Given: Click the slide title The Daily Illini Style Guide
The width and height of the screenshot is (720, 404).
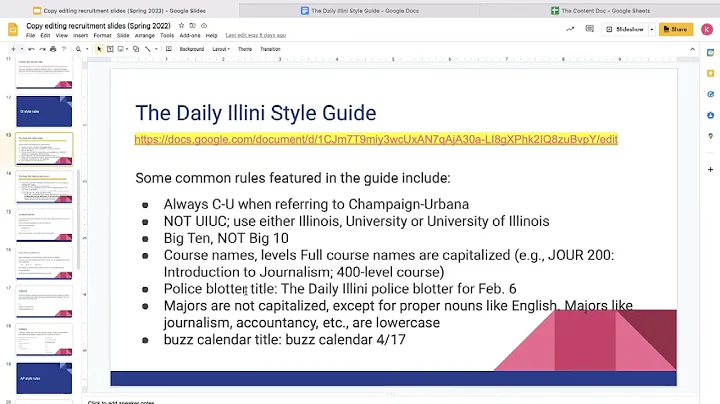Looking at the screenshot, I should (x=256, y=113).
